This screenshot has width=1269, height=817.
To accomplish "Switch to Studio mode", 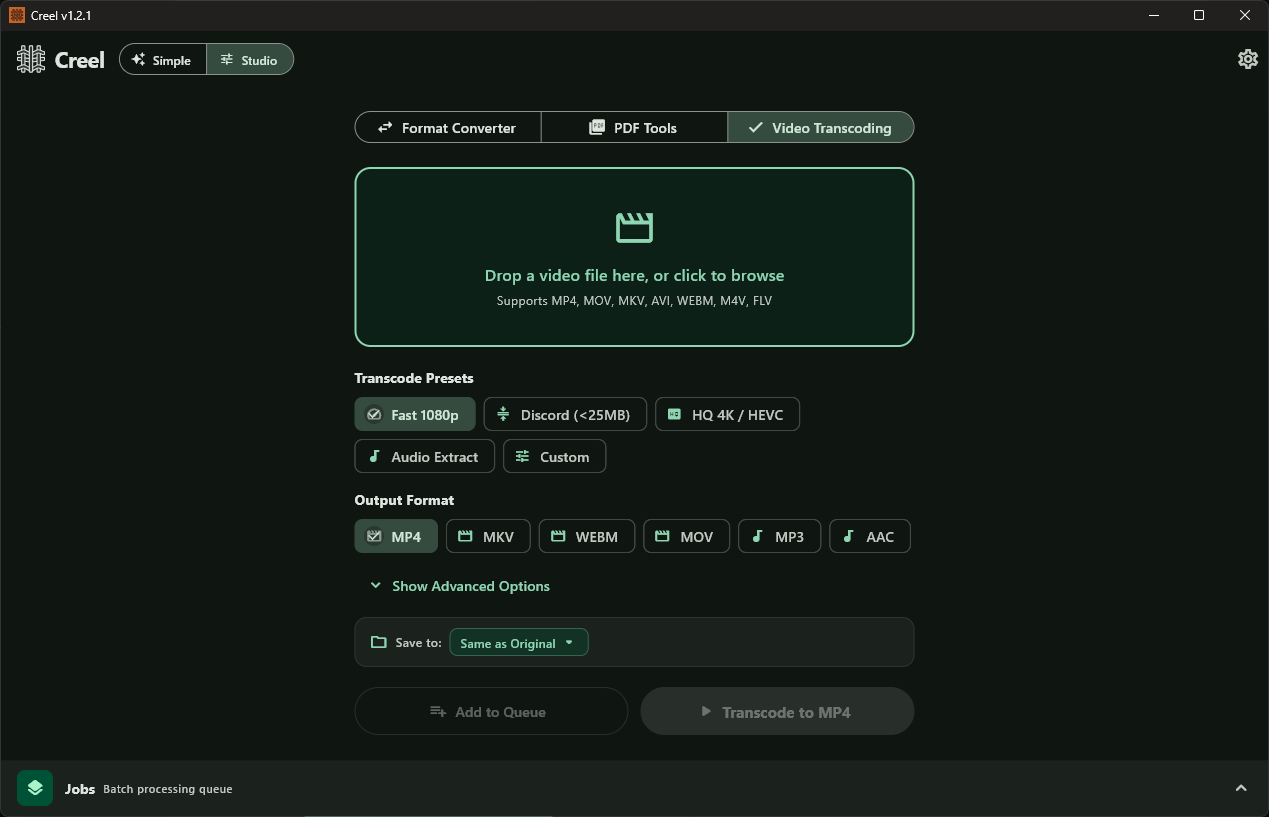I will click(x=250, y=60).
